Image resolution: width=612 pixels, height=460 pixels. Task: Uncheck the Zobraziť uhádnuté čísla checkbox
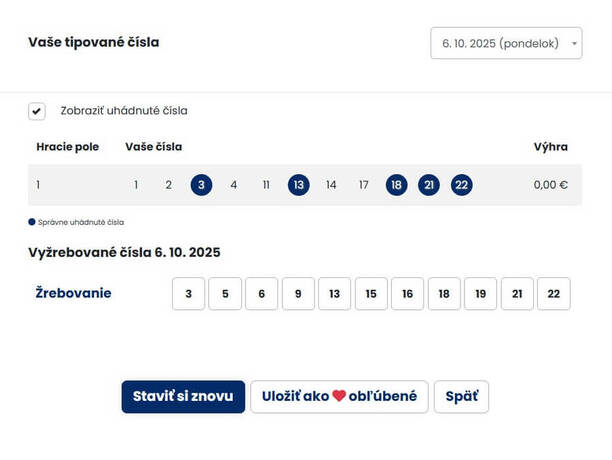37,111
